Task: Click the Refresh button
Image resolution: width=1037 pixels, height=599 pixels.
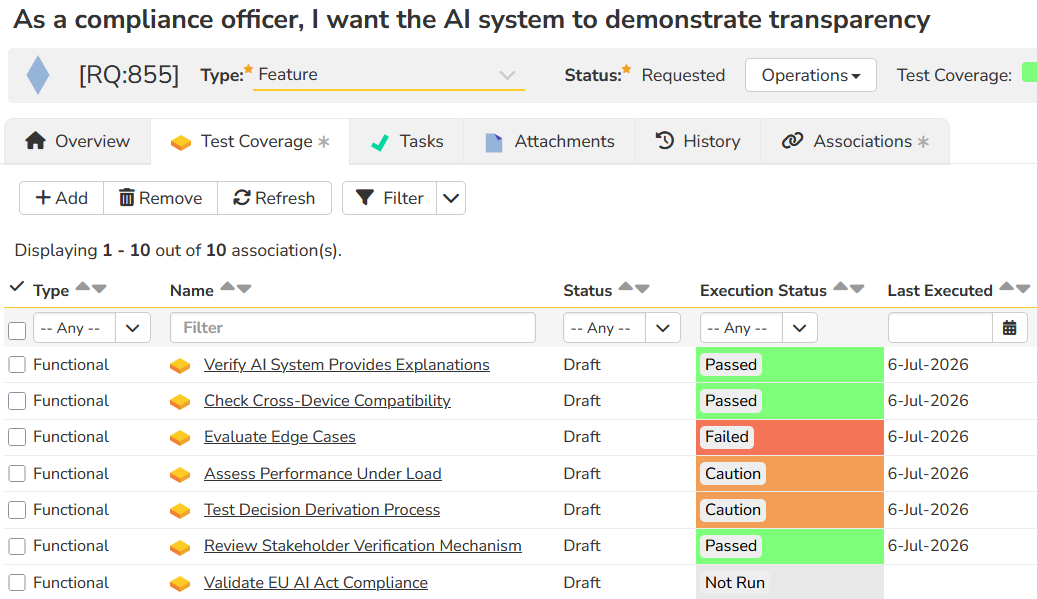Action: (x=274, y=198)
